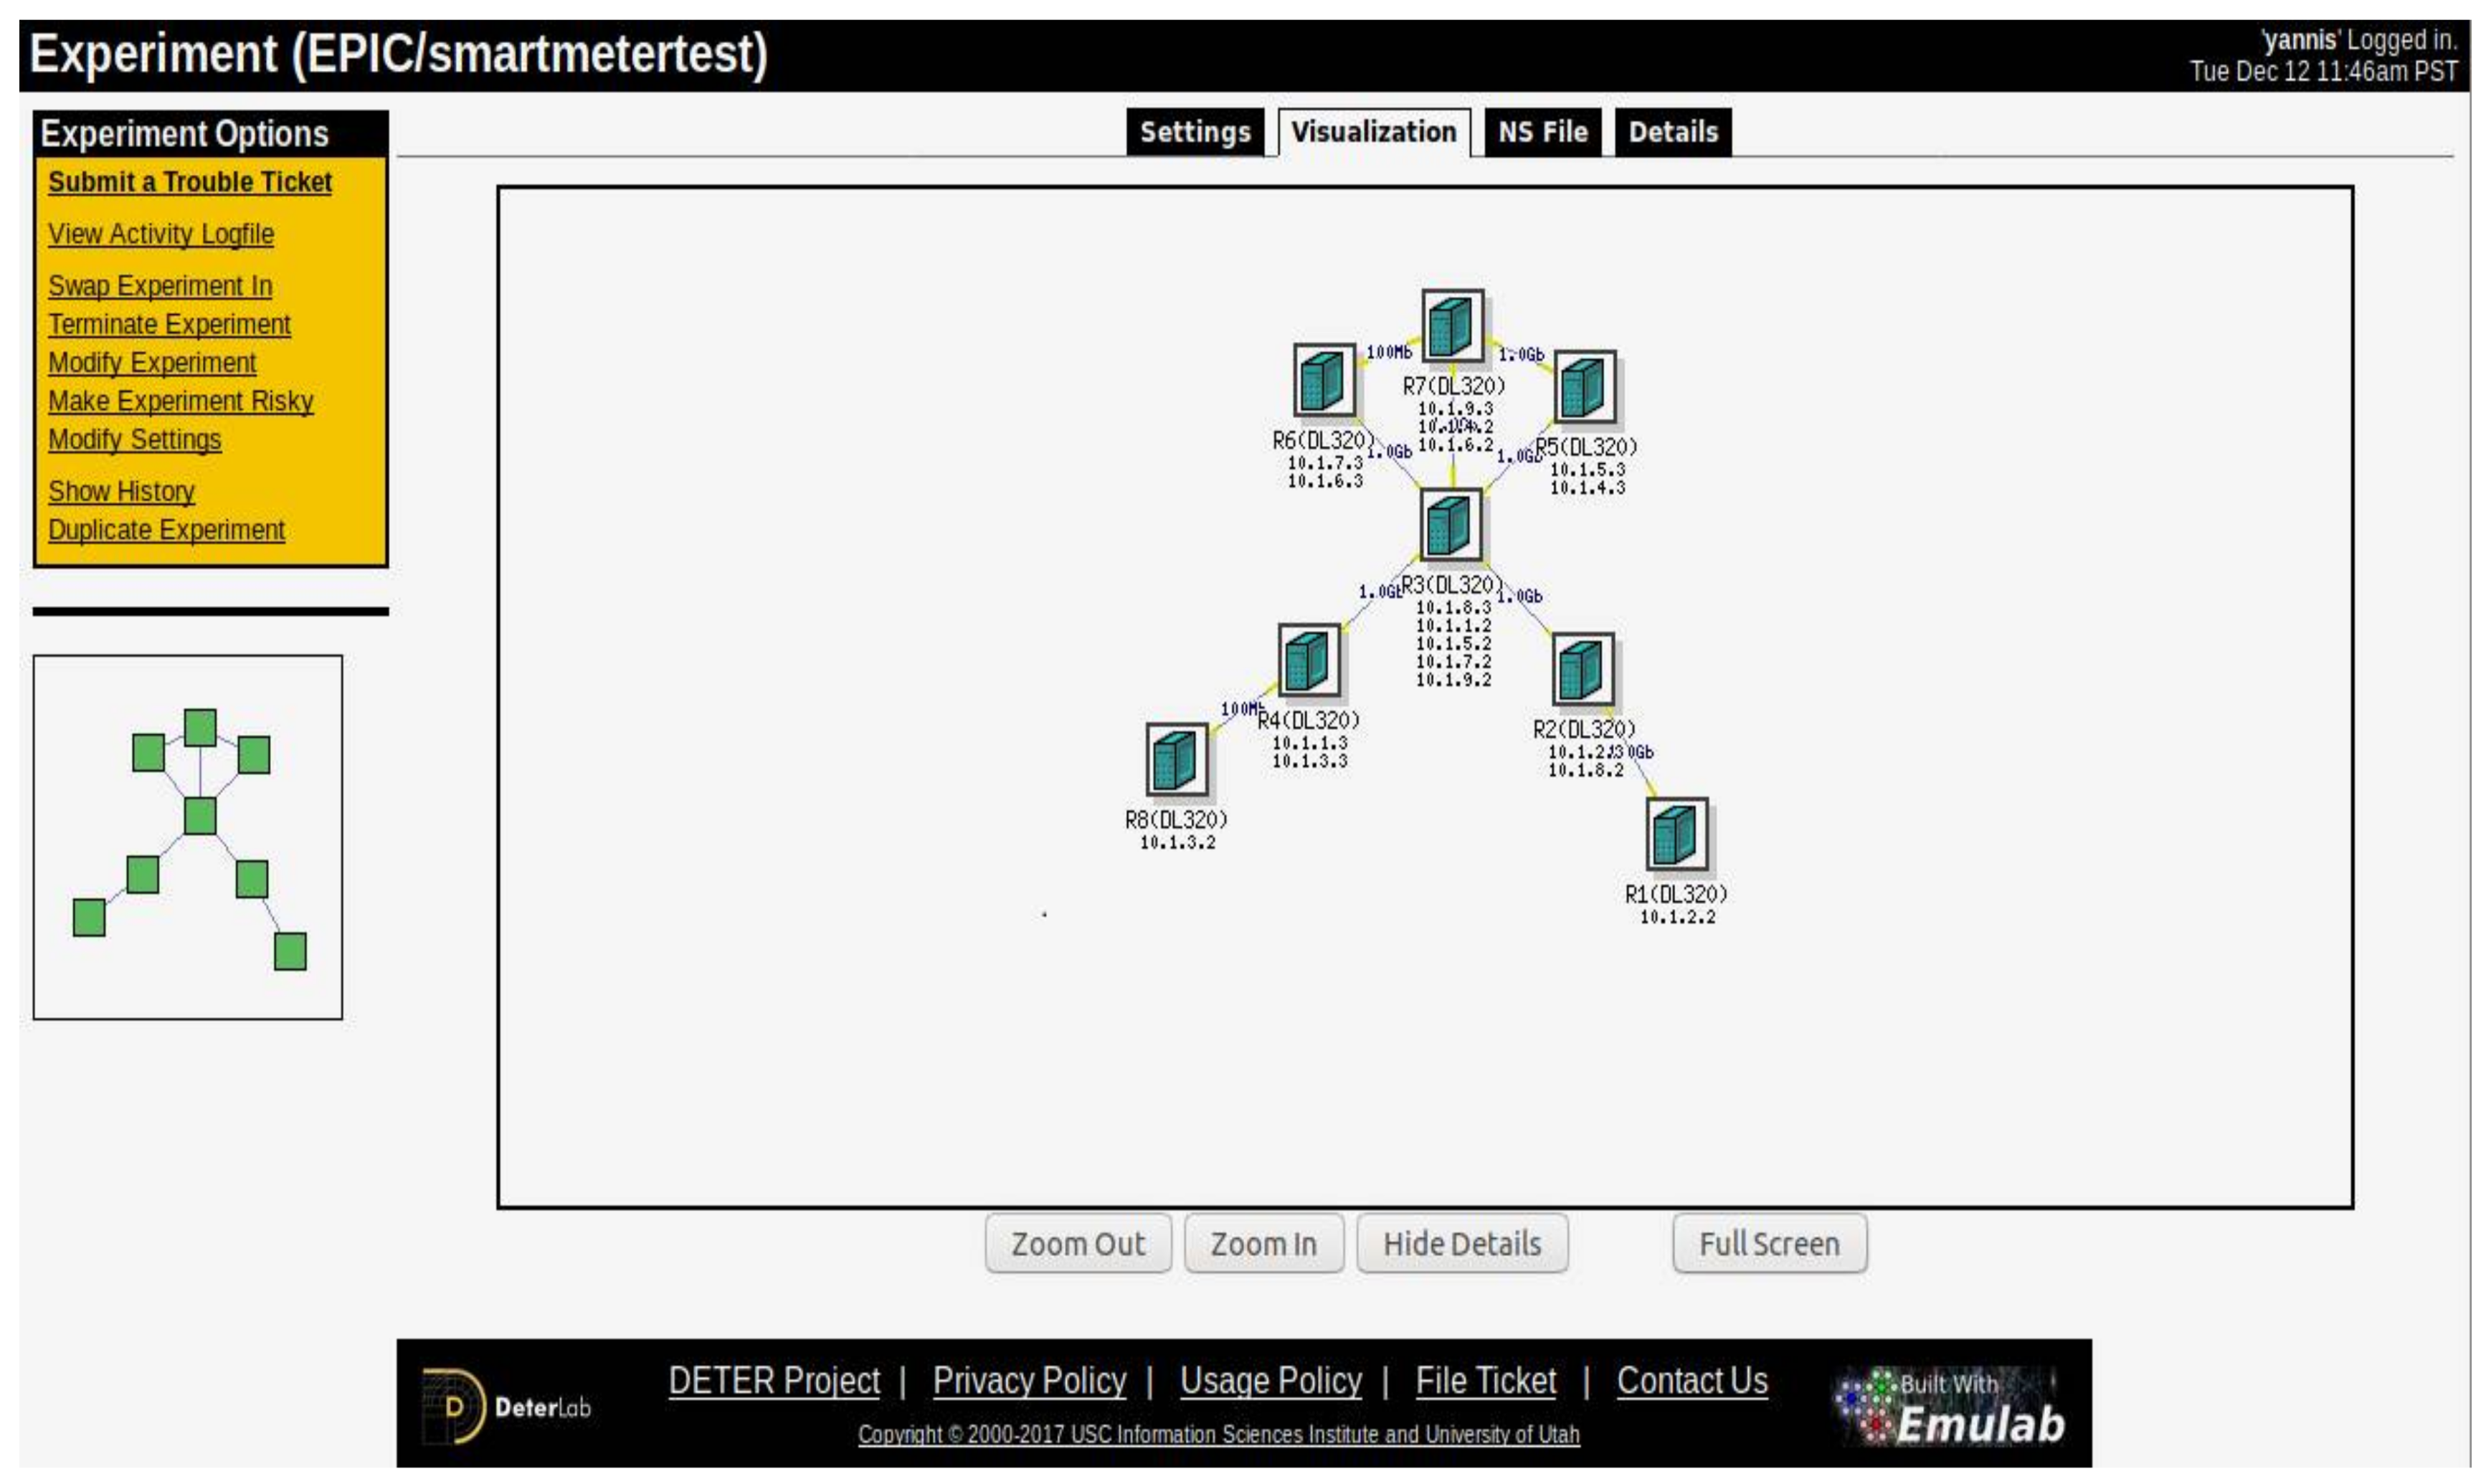2491x1484 pixels.
Task: Select the R4 node icon
Action: [x=1308, y=660]
